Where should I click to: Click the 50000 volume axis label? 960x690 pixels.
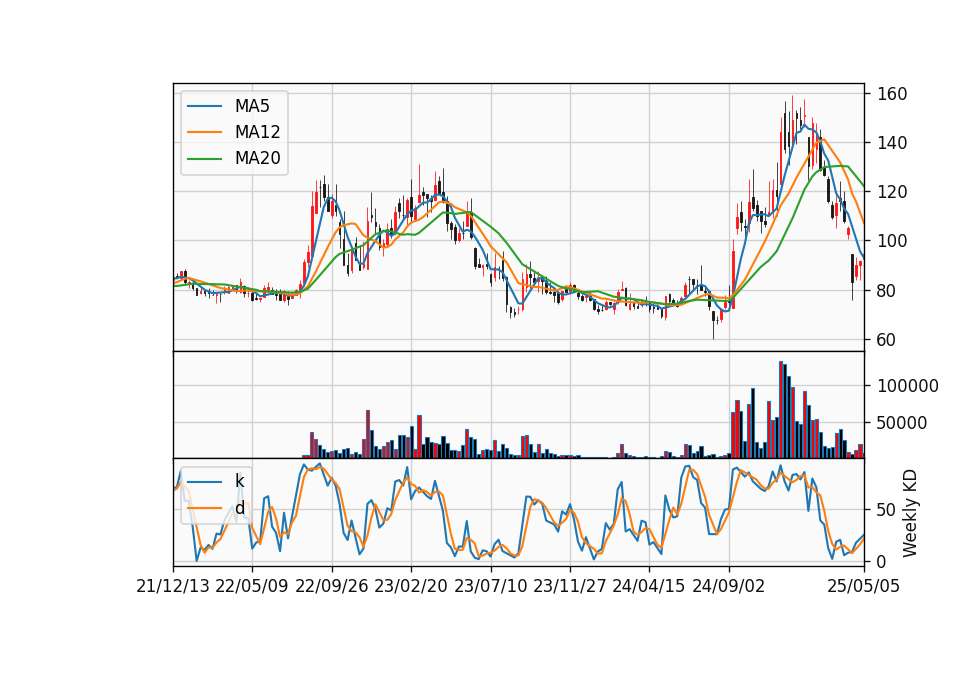902,422
